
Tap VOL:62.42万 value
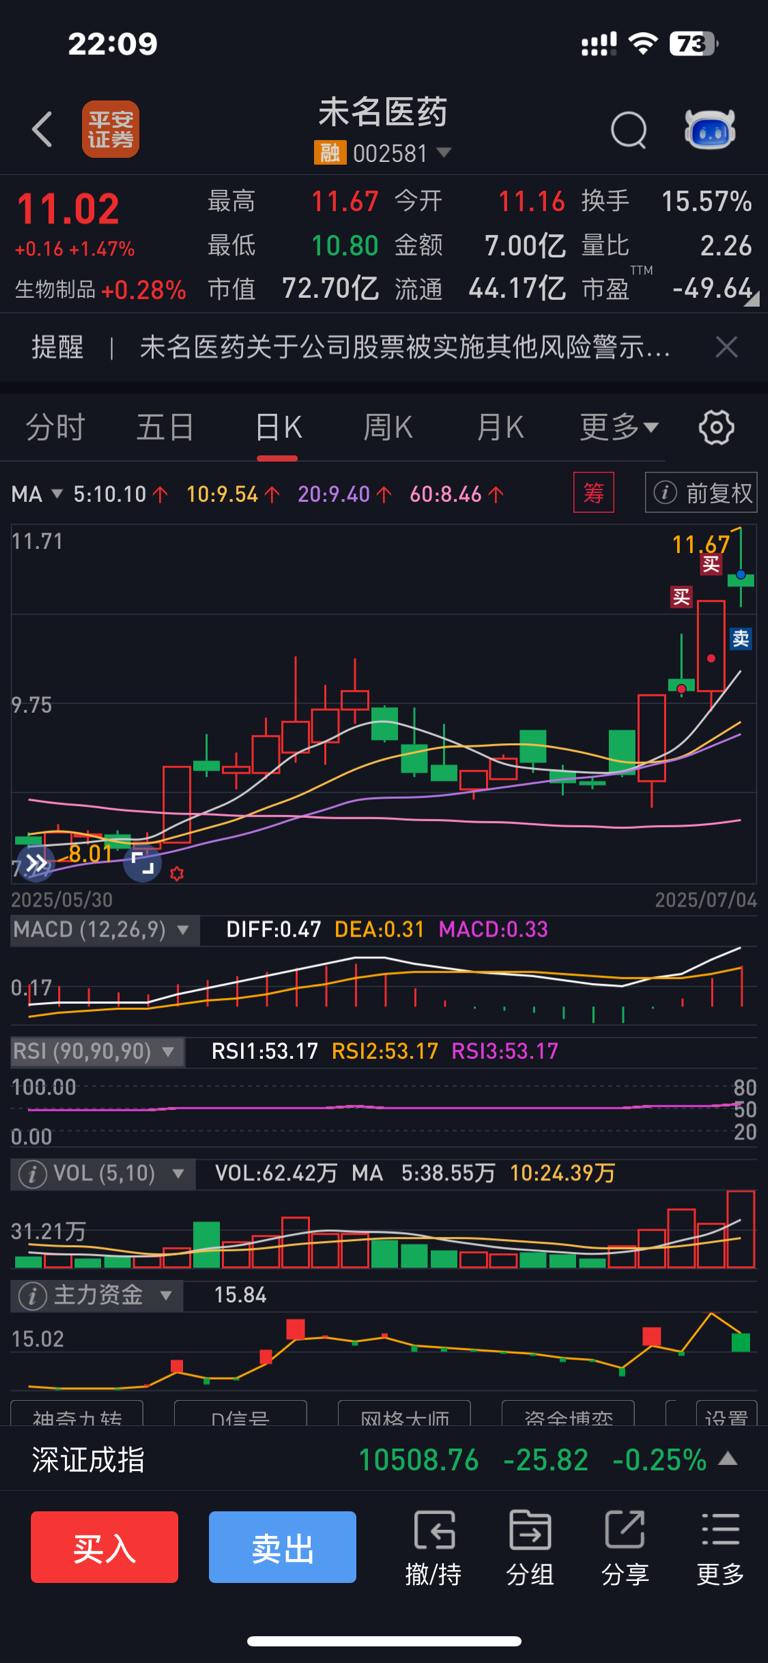(276, 1174)
